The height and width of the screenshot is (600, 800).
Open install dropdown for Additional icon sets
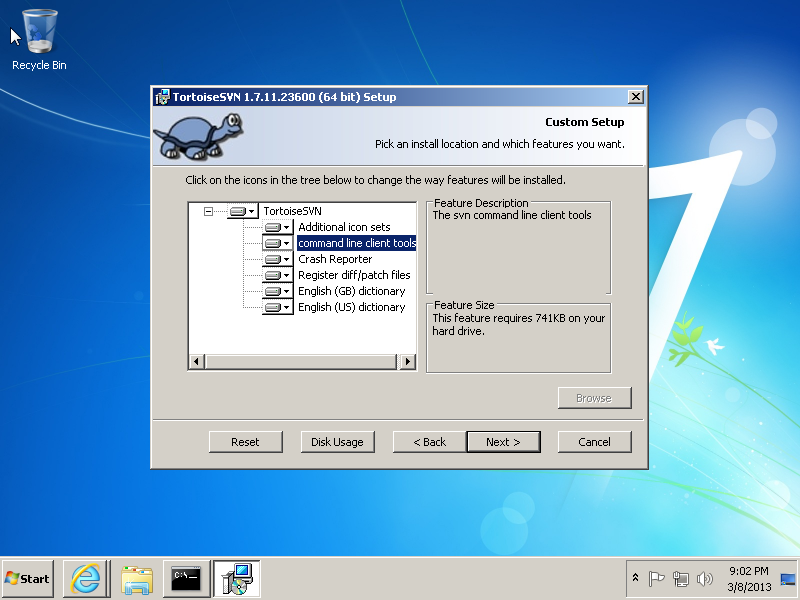tap(278, 227)
